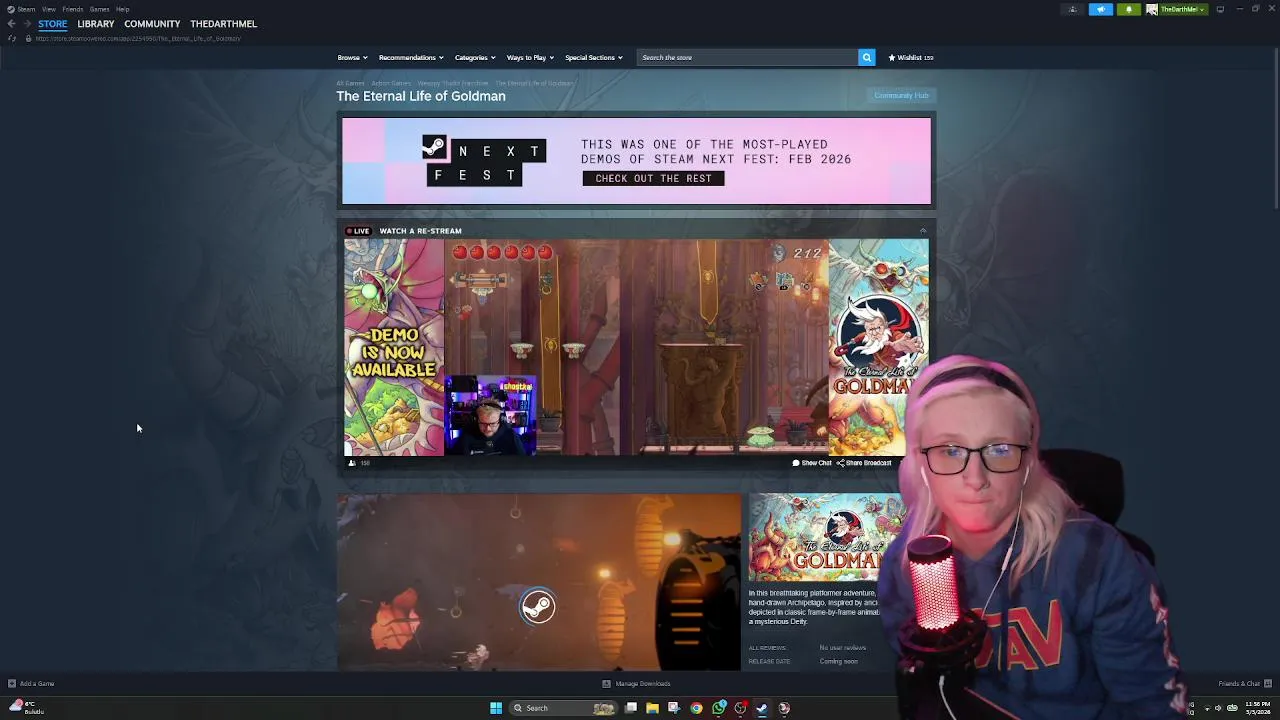This screenshot has height=720, width=1280.
Task: Reload the store page
Action: click(x=11, y=38)
